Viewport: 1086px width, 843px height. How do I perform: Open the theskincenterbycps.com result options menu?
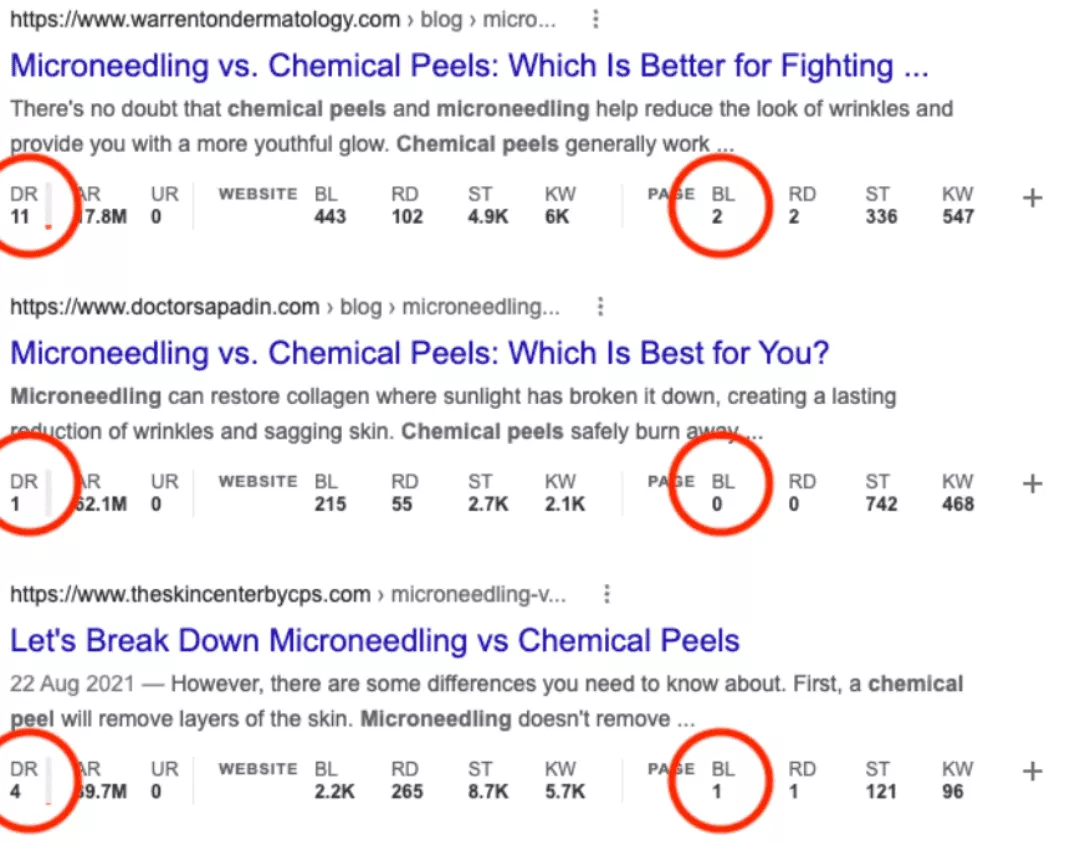pos(606,595)
